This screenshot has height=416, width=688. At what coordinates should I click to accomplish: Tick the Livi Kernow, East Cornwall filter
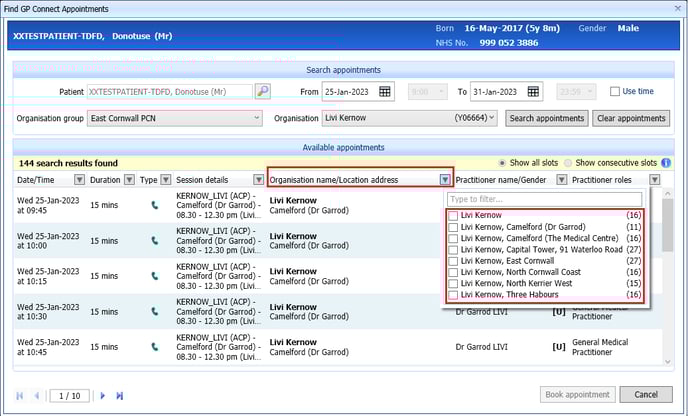click(x=454, y=261)
